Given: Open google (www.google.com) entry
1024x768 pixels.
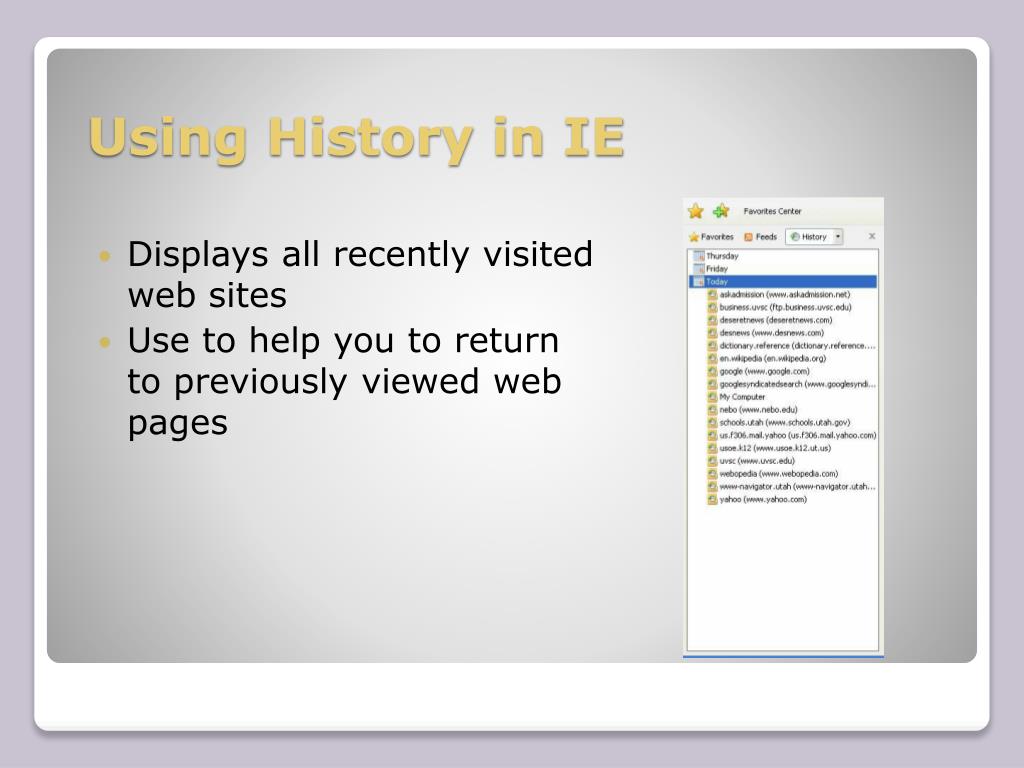Looking at the screenshot, I should (x=759, y=371).
